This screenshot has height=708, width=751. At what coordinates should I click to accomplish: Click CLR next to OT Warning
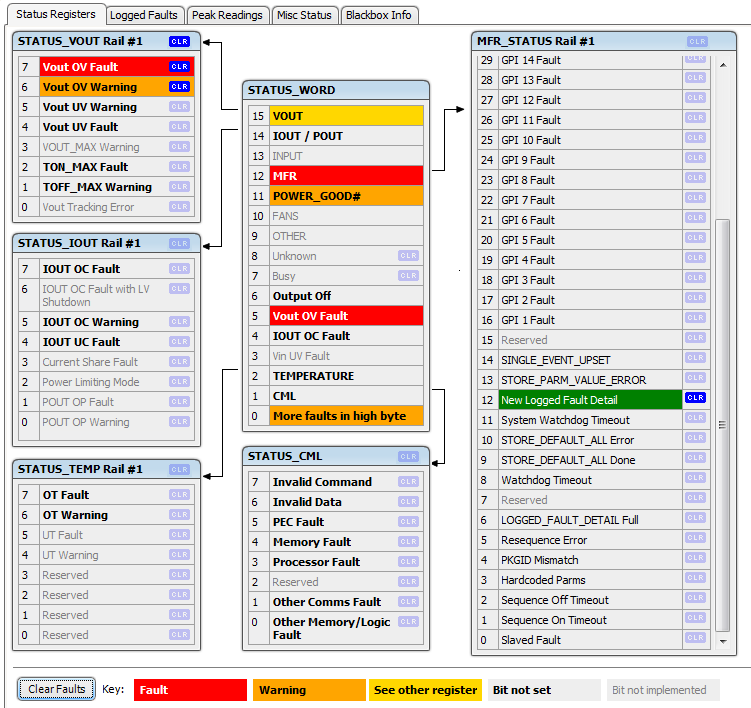[x=179, y=514]
